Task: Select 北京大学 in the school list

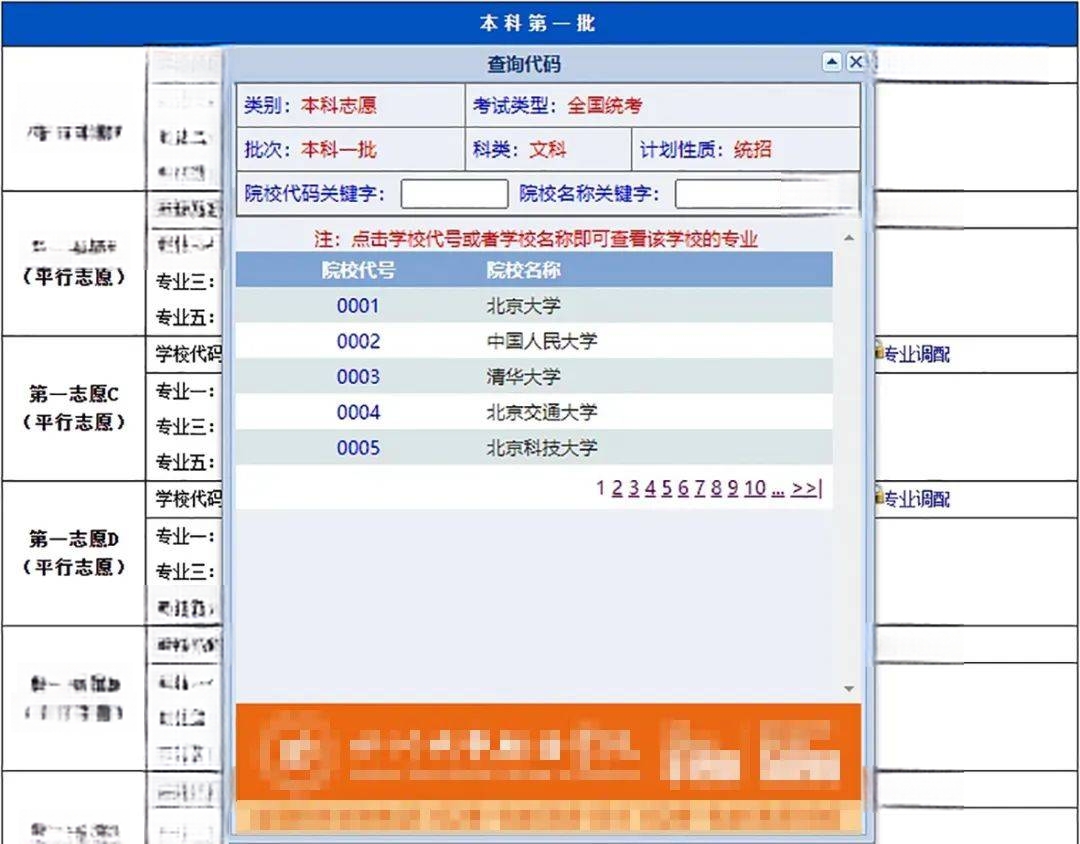Action: (523, 305)
